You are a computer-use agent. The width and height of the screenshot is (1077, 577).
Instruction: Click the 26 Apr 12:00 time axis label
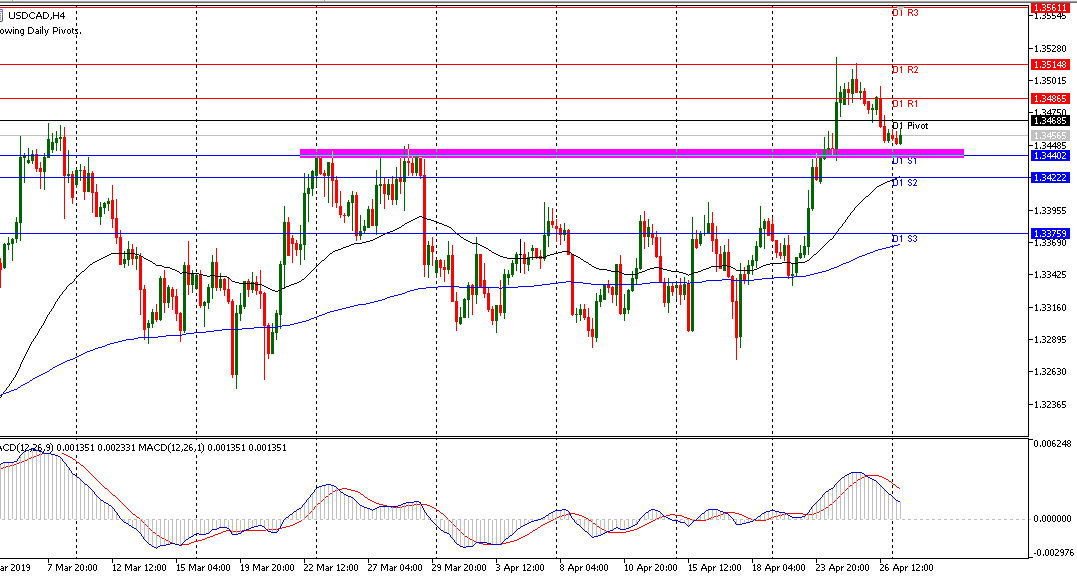[905, 567]
